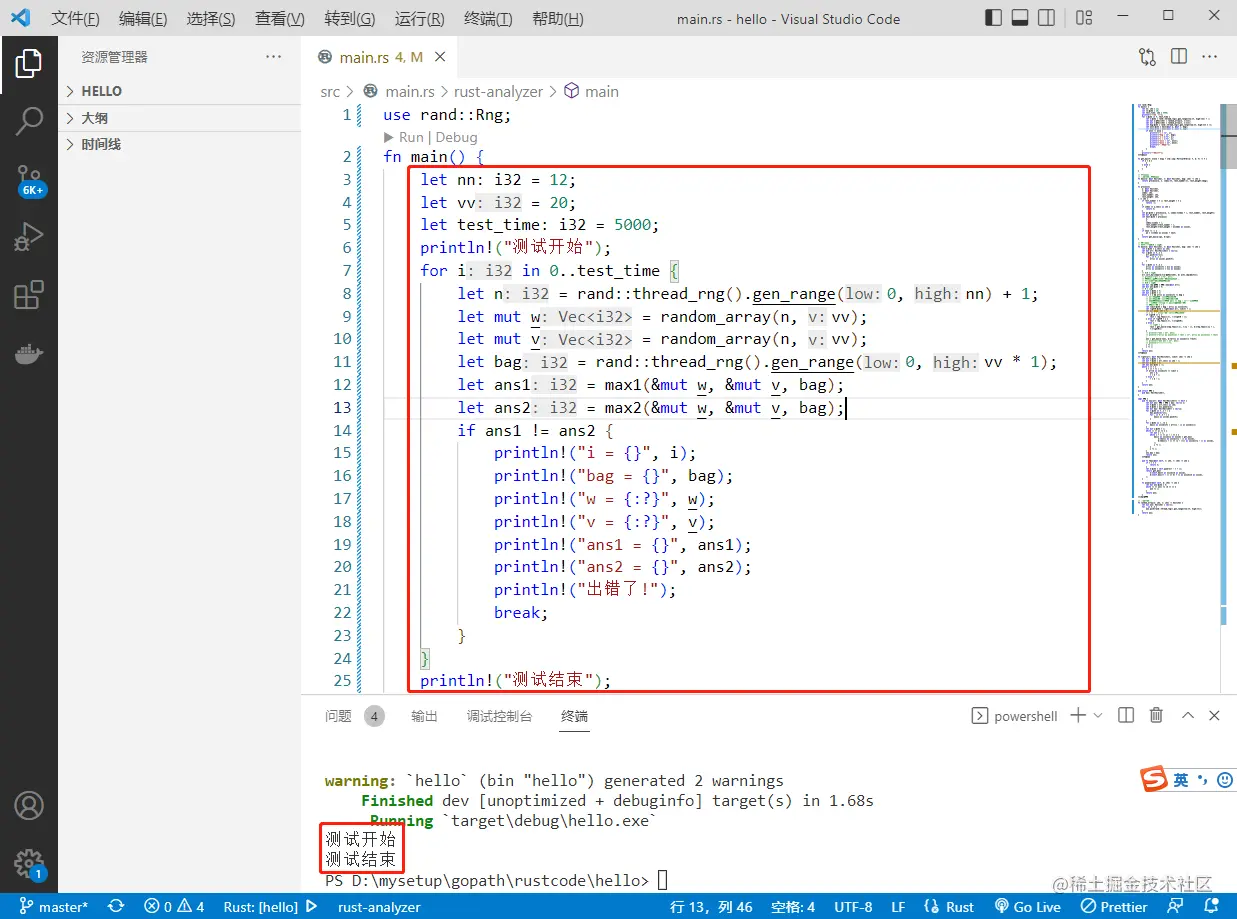Open Explorer panel More Actions ellipsis
1237x919 pixels.
pyautogui.click(x=273, y=57)
